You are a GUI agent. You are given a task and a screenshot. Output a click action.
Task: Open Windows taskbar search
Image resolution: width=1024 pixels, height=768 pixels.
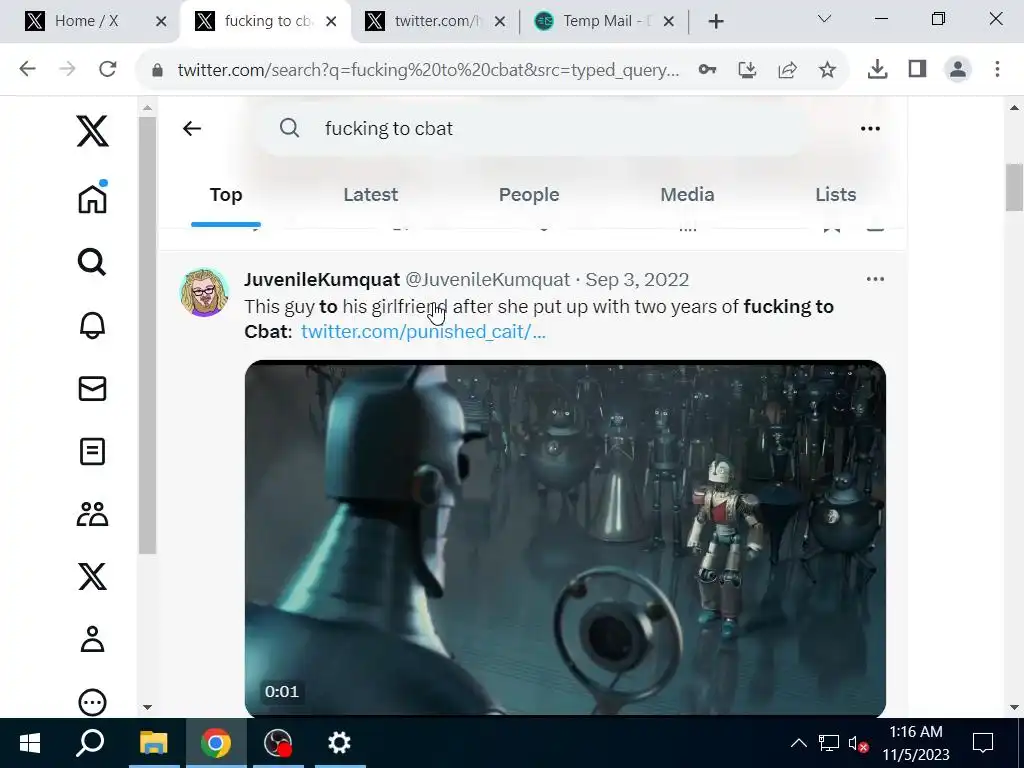click(90, 743)
